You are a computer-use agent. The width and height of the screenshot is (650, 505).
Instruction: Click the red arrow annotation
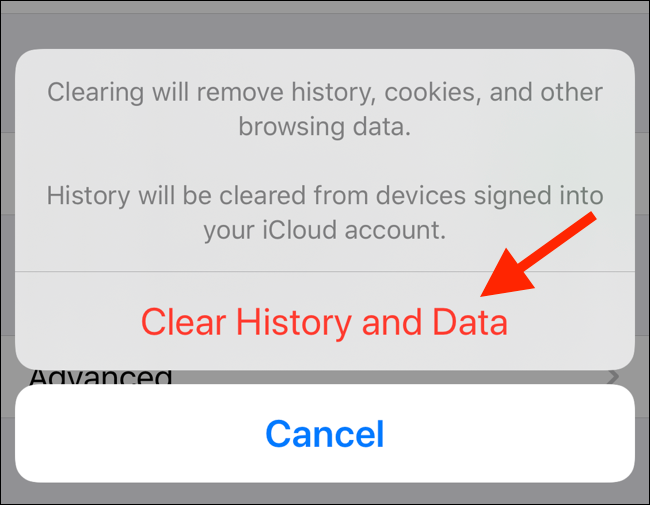click(x=538, y=255)
